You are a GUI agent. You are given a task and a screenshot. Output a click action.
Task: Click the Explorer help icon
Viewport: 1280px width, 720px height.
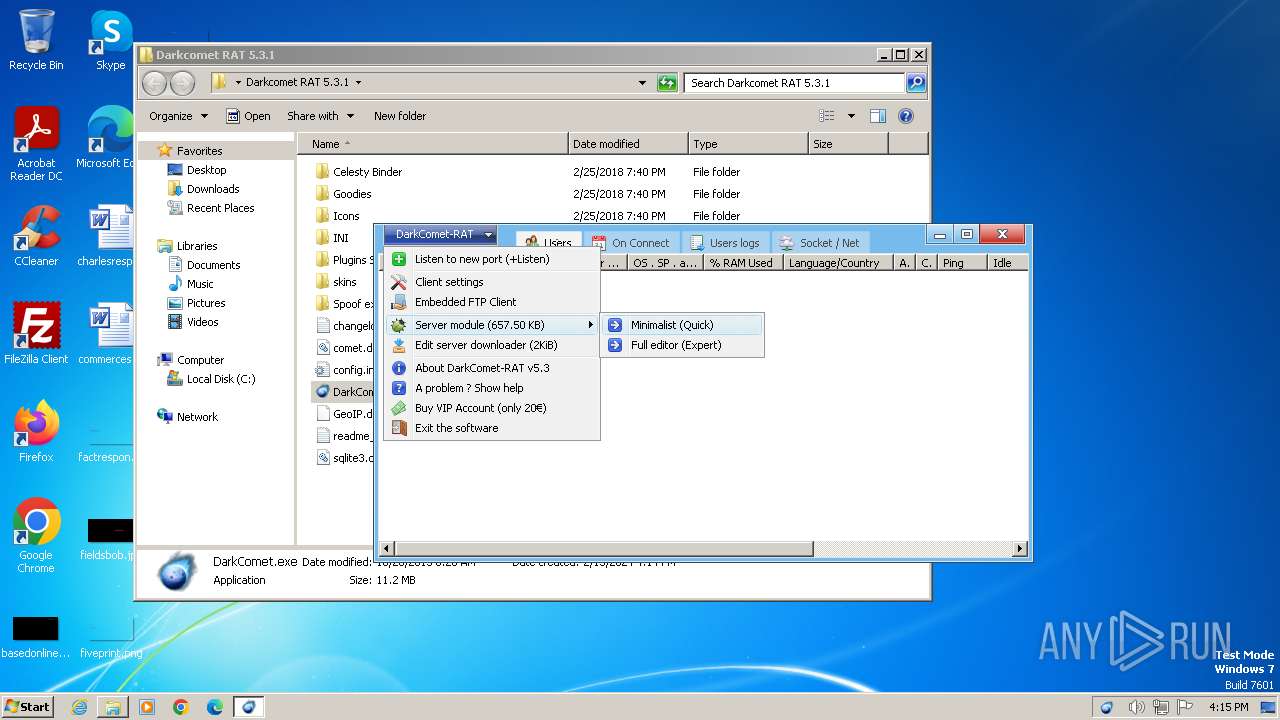click(906, 116)
